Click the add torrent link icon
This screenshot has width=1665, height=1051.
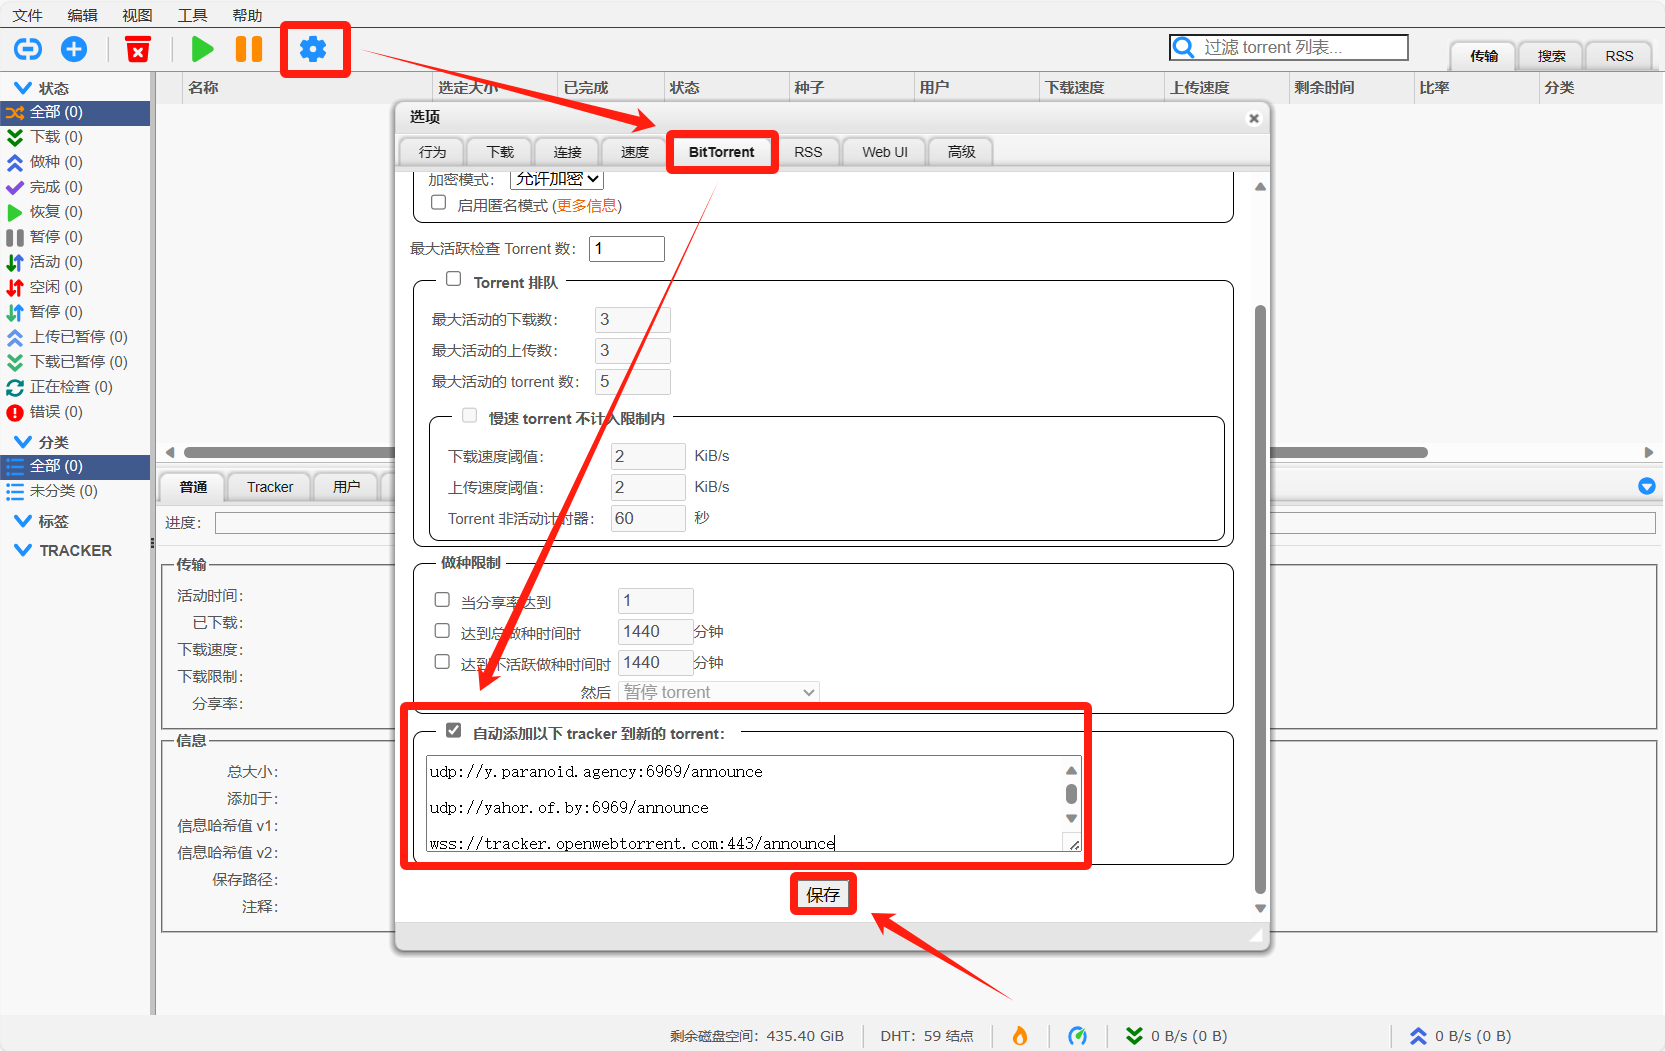[x=28, y=49]
